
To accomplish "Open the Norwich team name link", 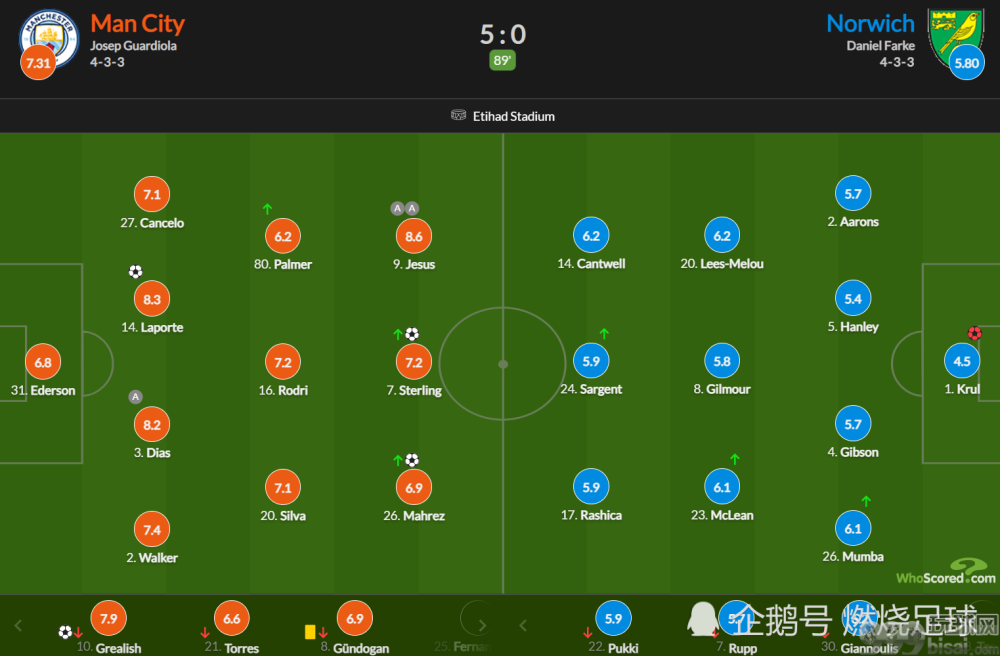I will pos(871,24).
